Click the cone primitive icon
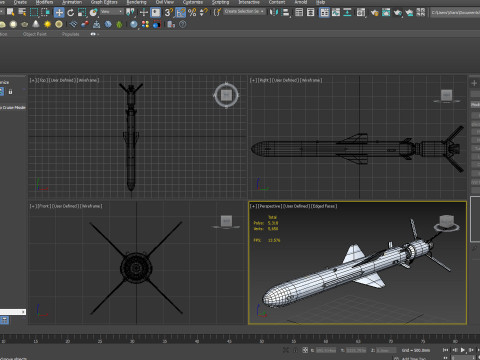 (36, 24)
